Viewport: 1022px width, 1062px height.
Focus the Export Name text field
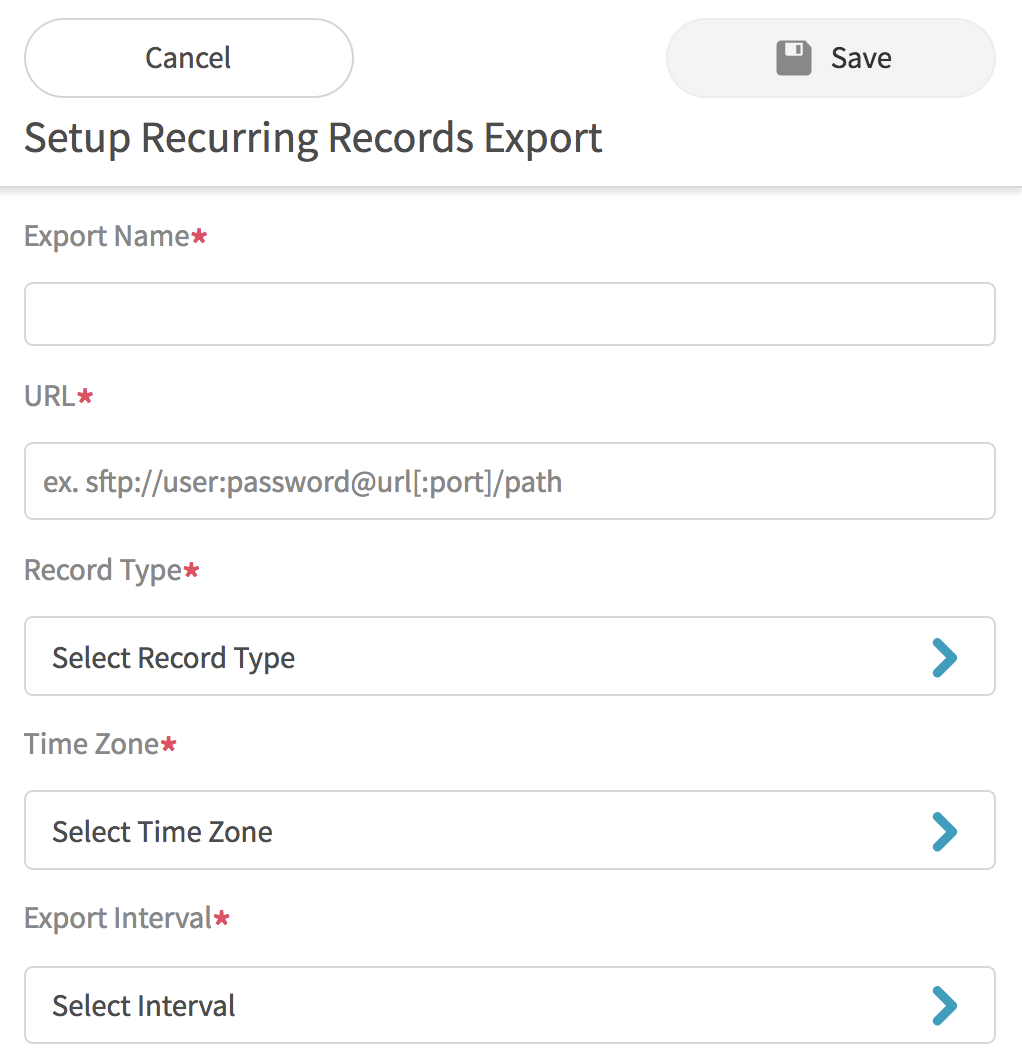coord(509,314)
